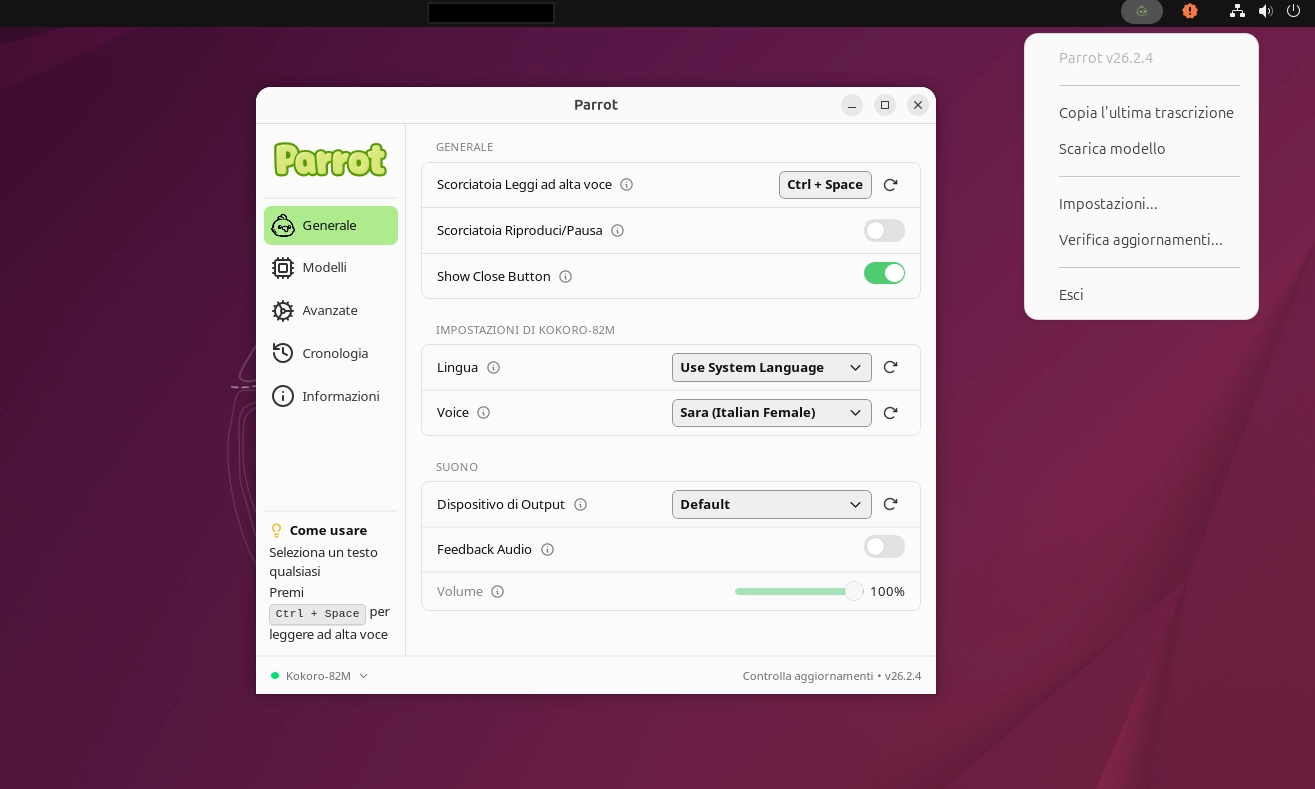Open the Voice selection dropdown
Viewport: 1315px width, 789px height.
click(771, 413)
